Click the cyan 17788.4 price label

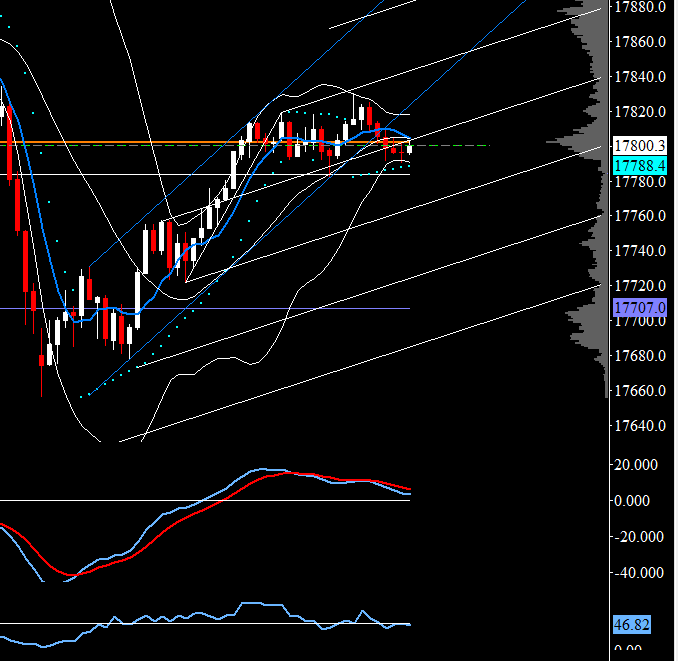(640, 165)
